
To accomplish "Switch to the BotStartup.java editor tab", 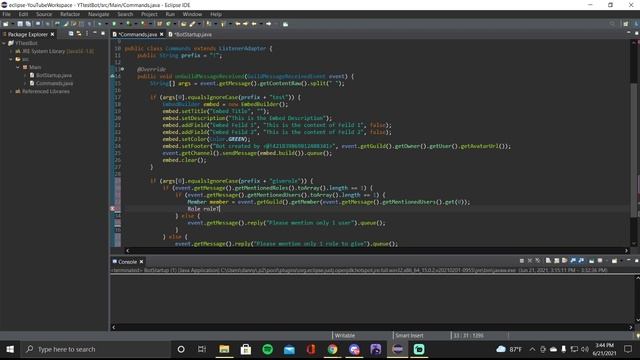I will tap(190, 34).
